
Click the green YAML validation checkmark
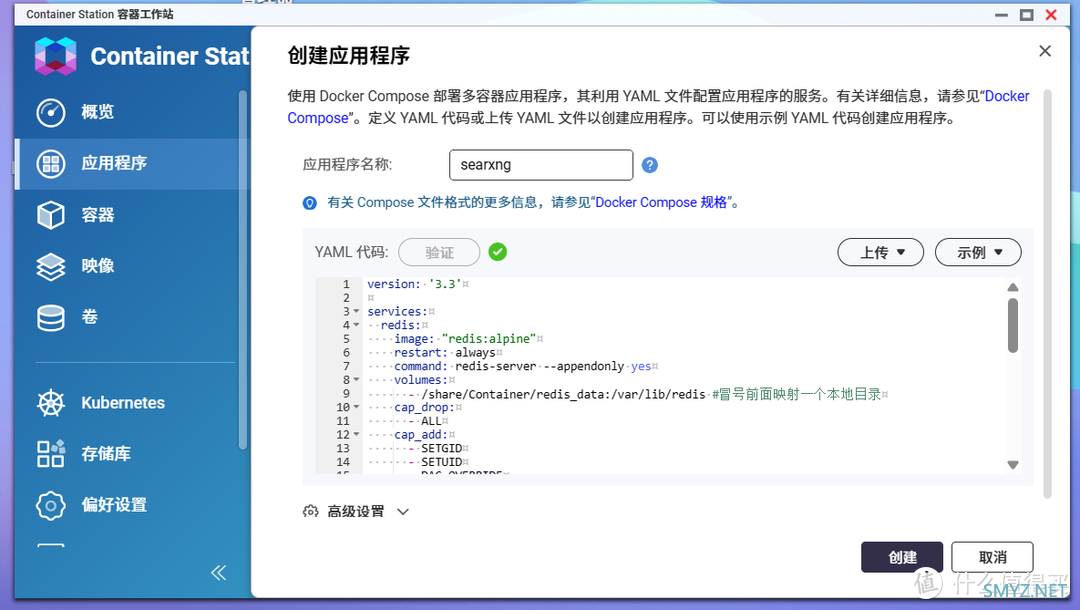click(x=497, y=252)
